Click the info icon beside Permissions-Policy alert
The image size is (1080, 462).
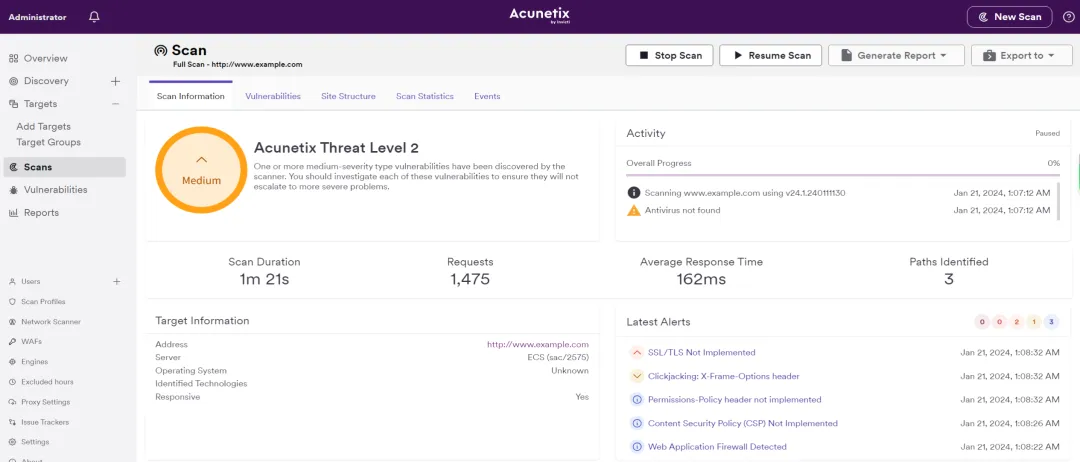coord(636,400)
